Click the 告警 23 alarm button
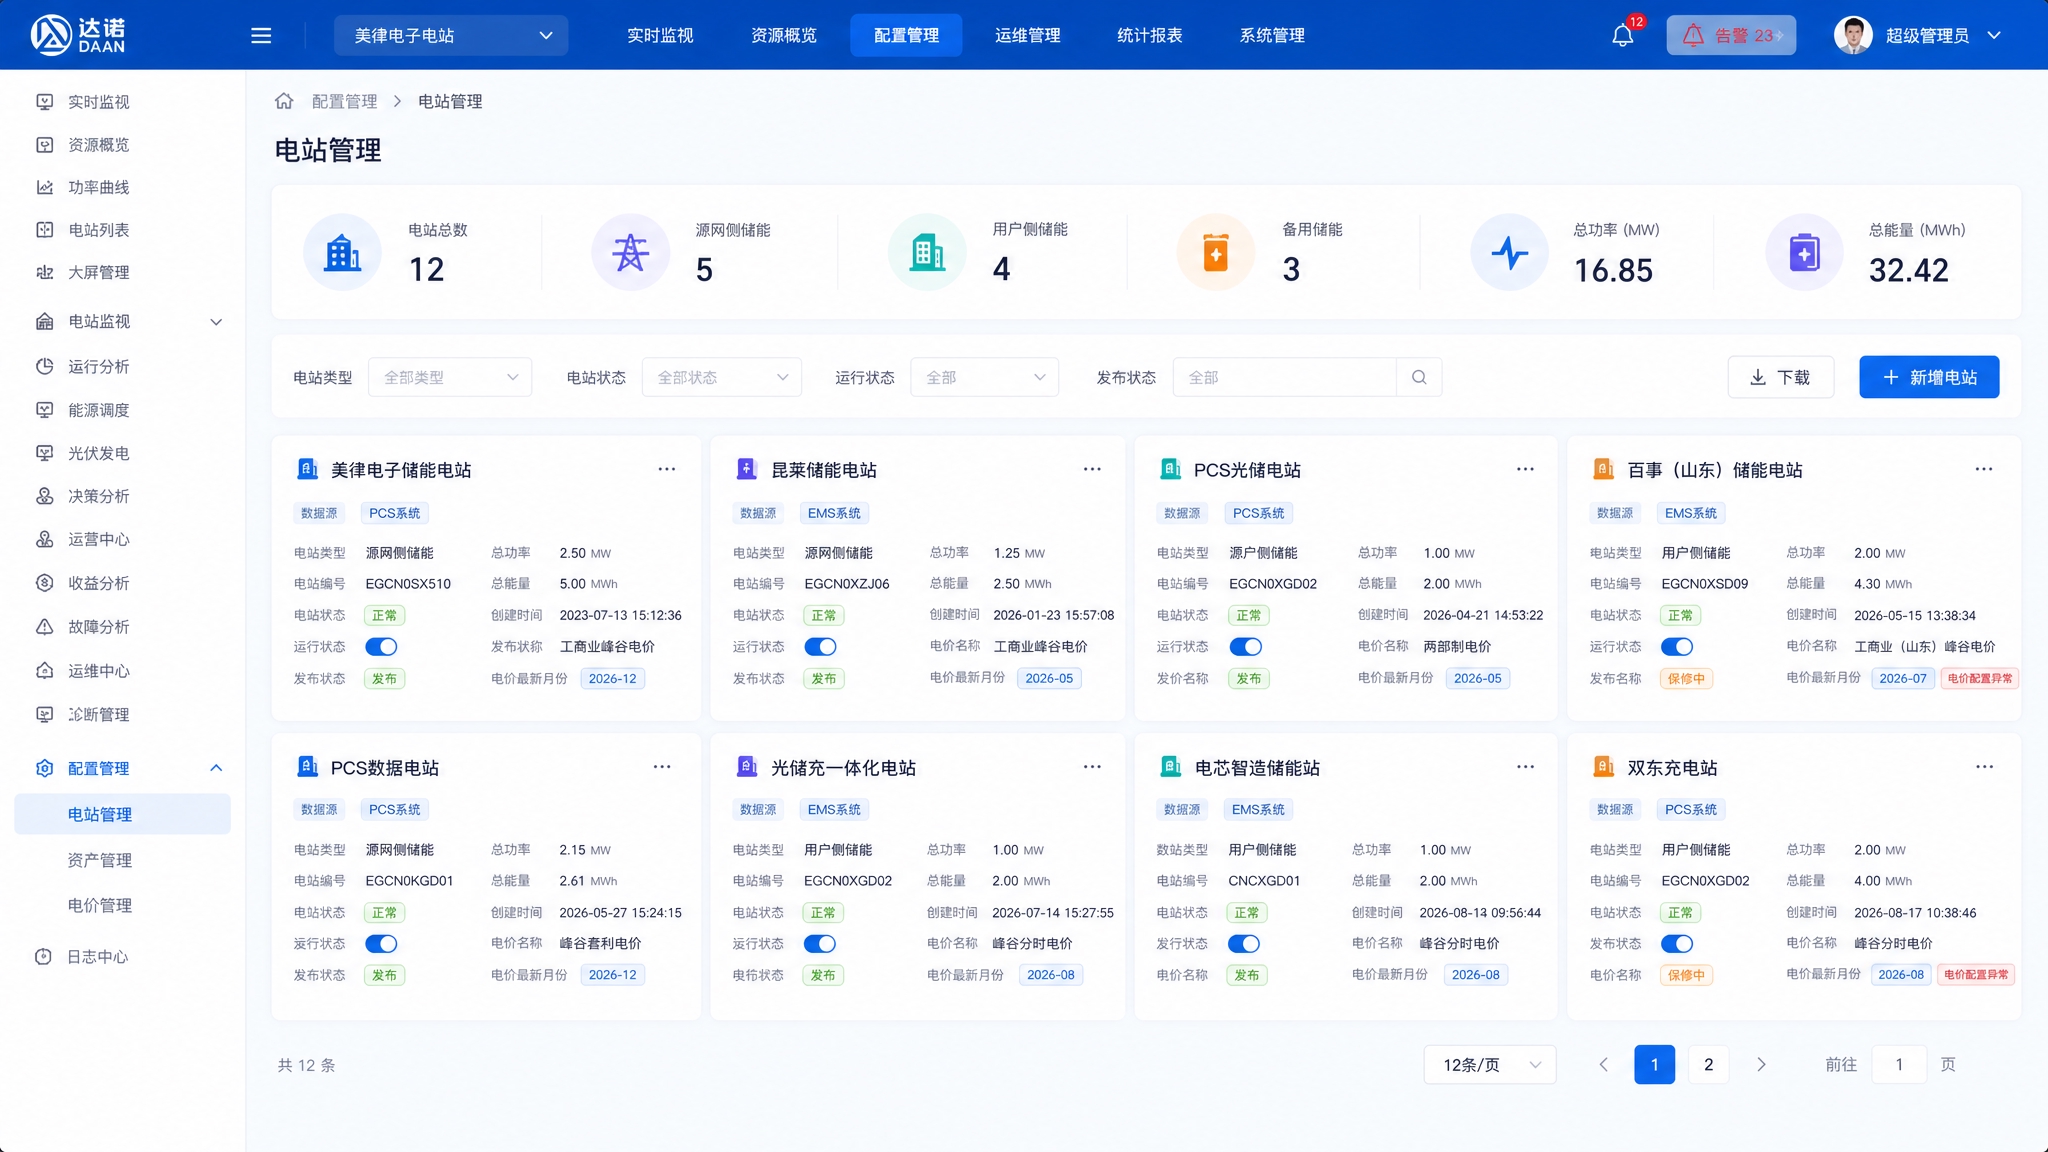2048x1152 pixels. coord(1731,36)
